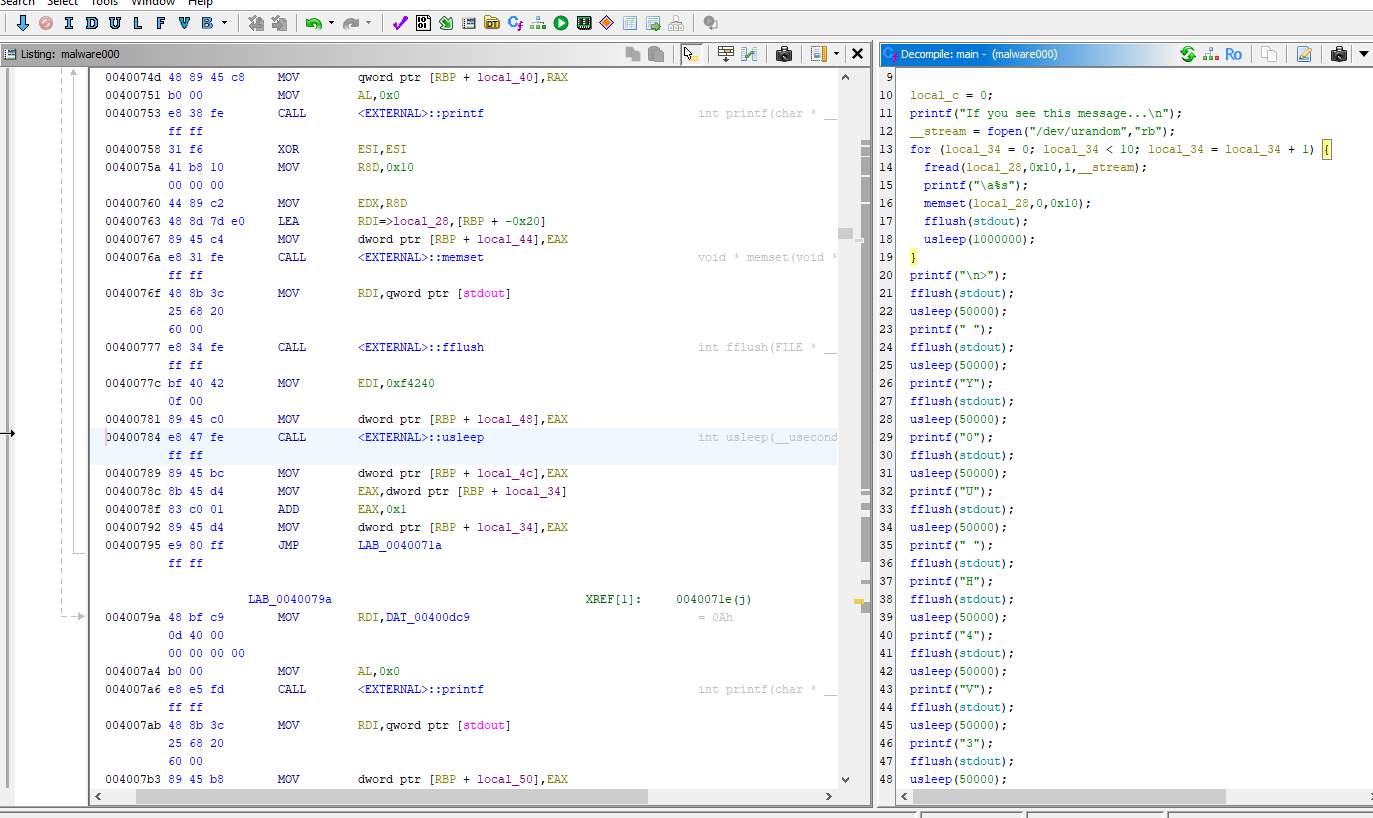Open the Decompile panel menu dropdown arrow

click(x=1363, y=54)
